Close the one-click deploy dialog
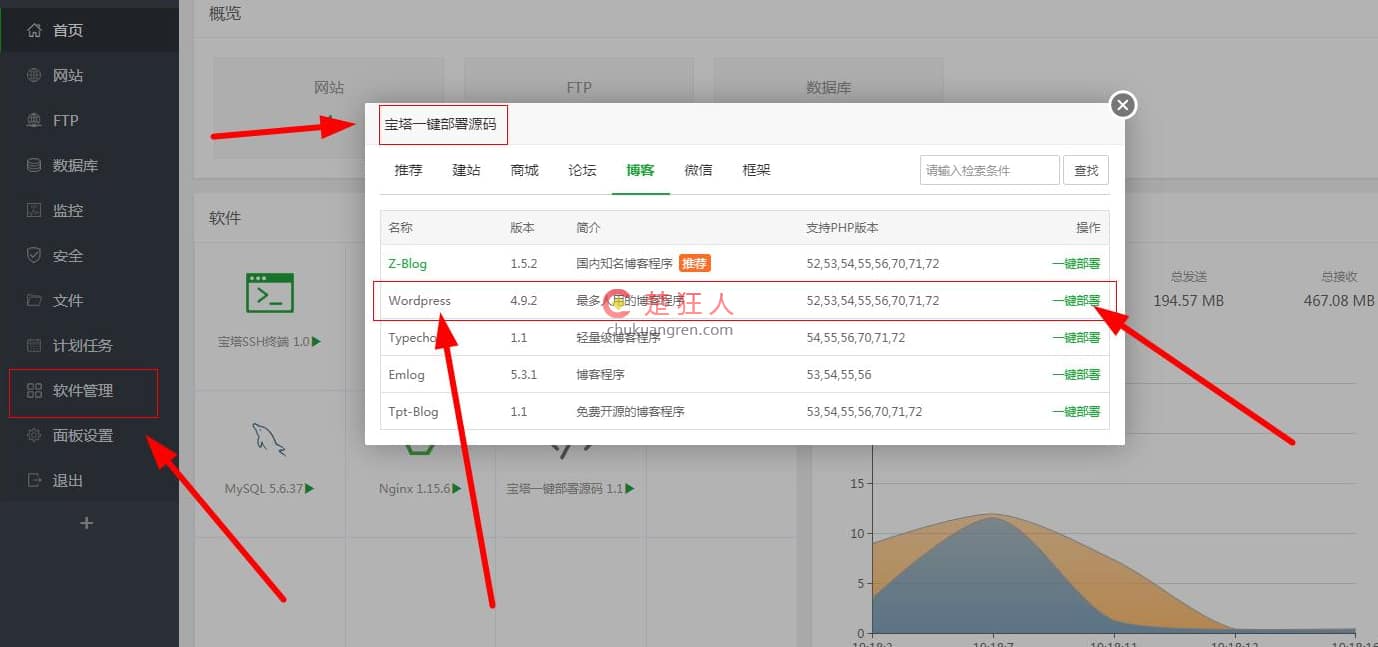Viewport: 1378px width, 647px height. pyautogui.click(x=1123, y=104)
